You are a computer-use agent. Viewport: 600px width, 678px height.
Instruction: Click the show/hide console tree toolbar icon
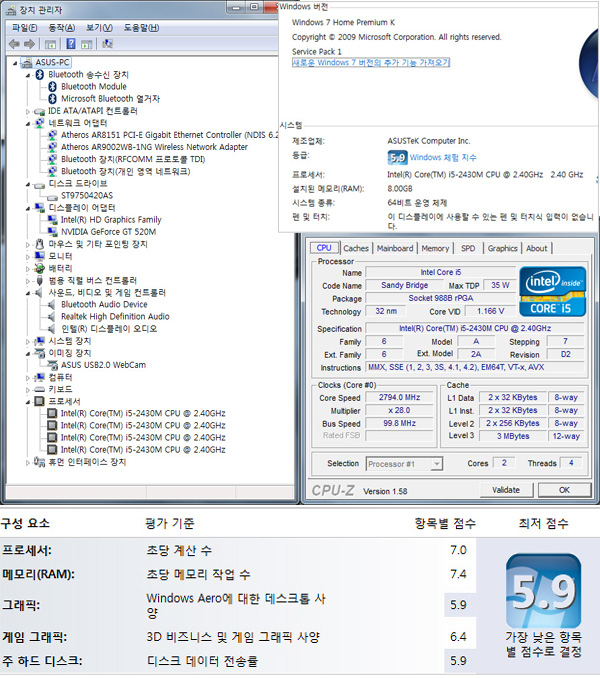coord(51,44)
